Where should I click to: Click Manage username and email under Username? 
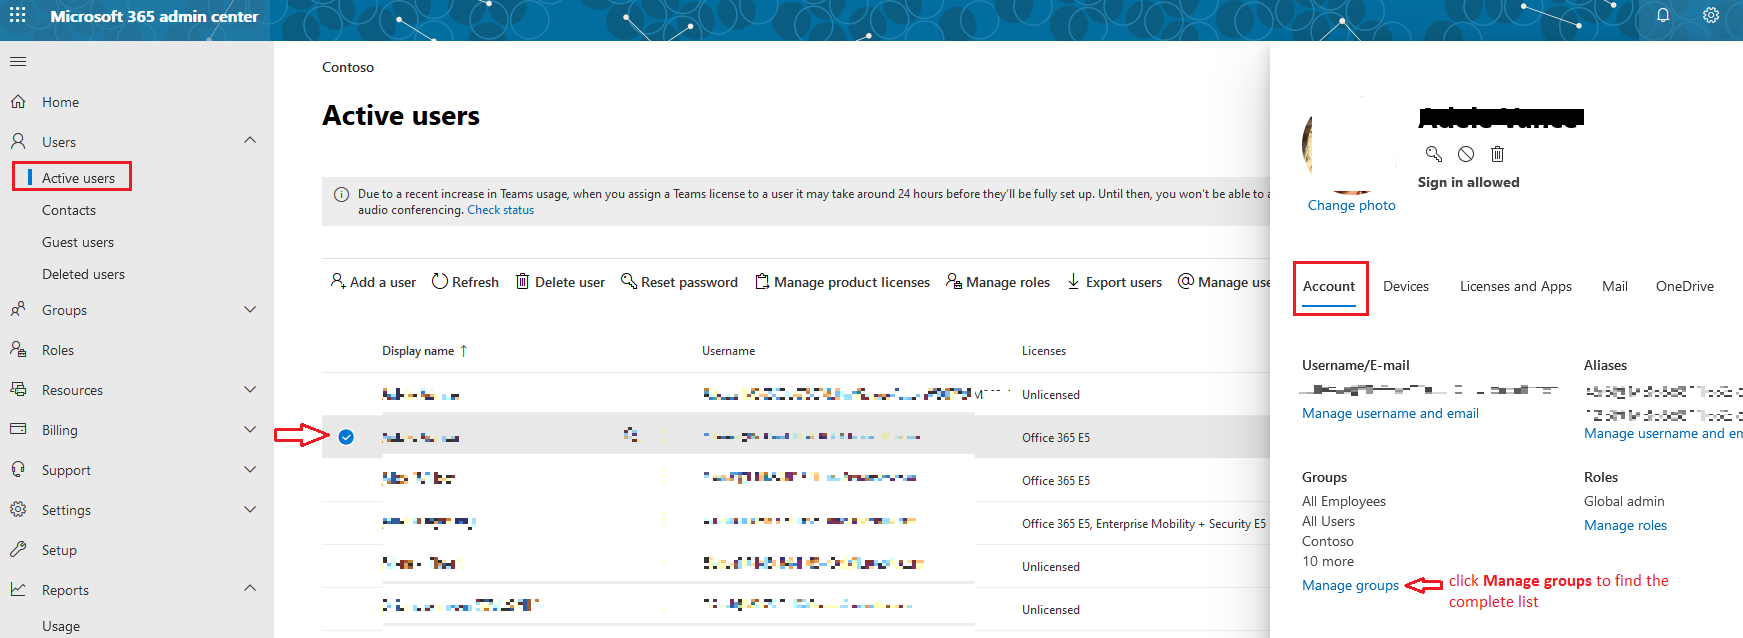pyautogui.click(x=1390, y=413)
